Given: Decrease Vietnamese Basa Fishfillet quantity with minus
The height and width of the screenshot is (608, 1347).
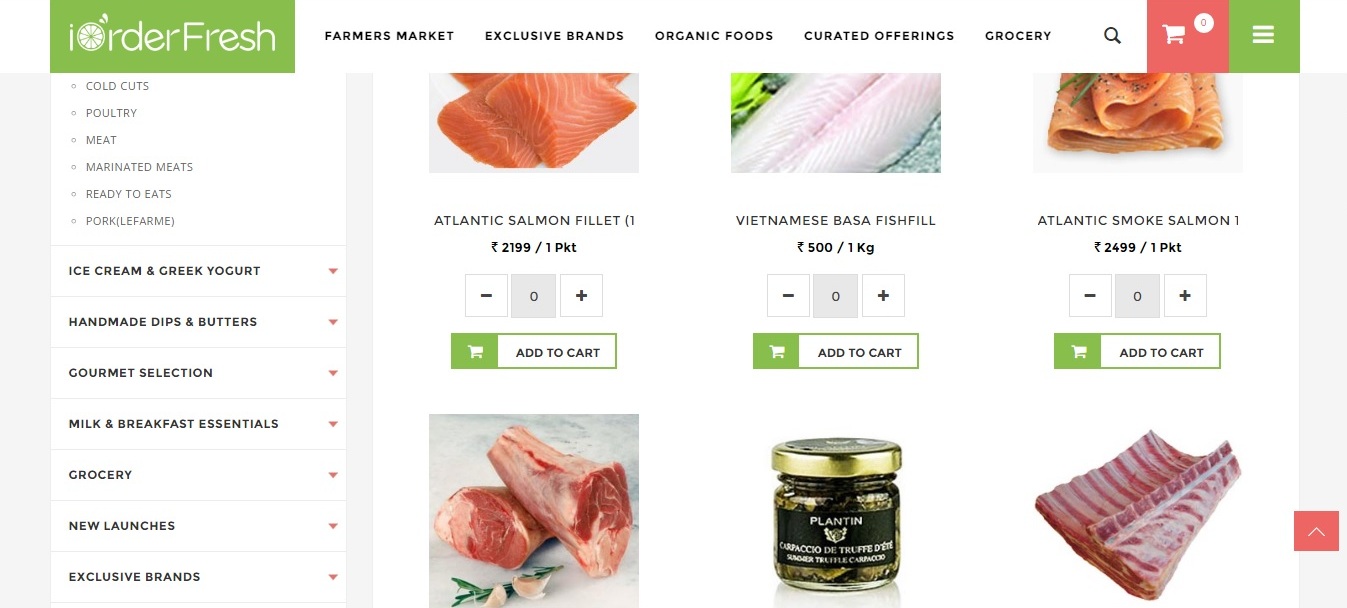Looking at the screenshot, I should [x=788, y=296].
